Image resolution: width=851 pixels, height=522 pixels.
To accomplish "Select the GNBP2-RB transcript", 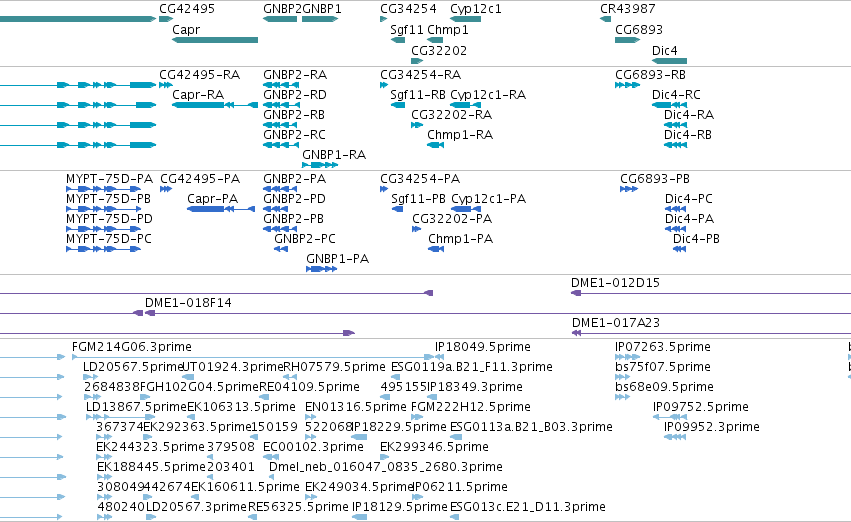I will tap(280, 125).
